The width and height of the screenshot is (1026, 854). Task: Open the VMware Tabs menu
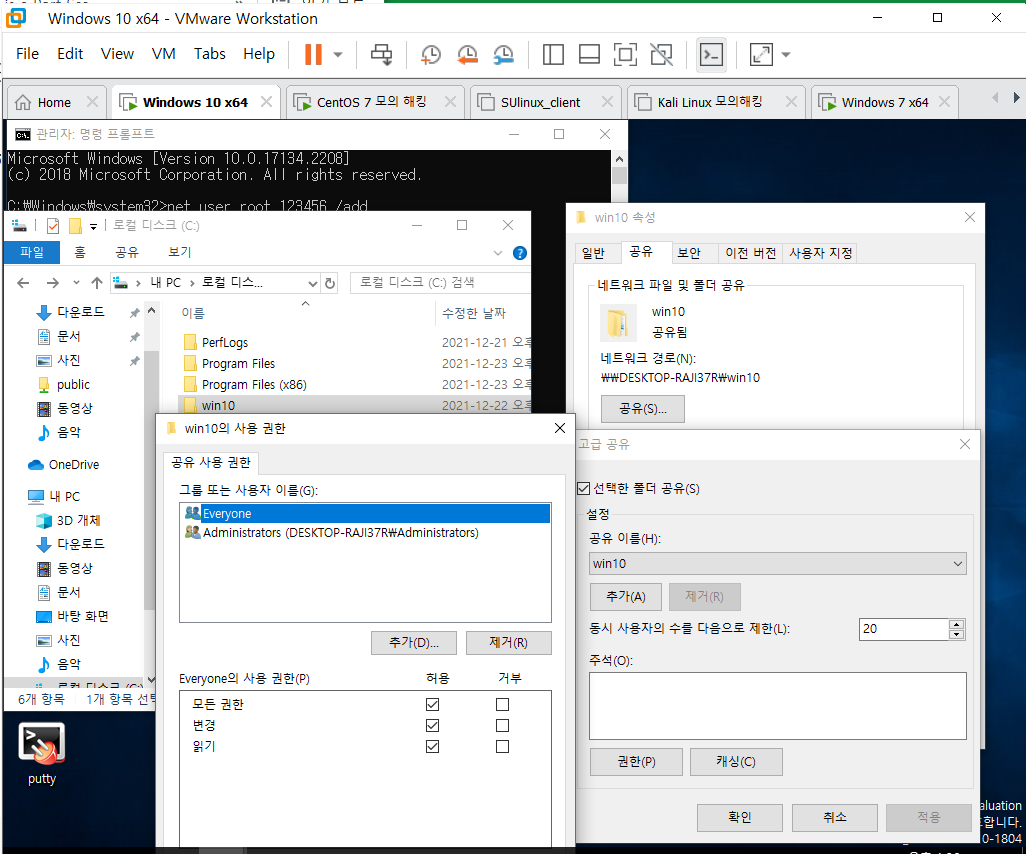(x=209, y=54)
